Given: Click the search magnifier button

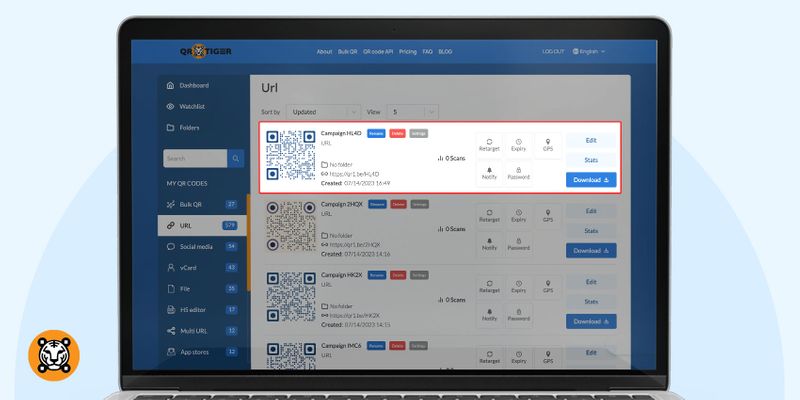Looking at the screenshot, I should (x=236, y=159).
